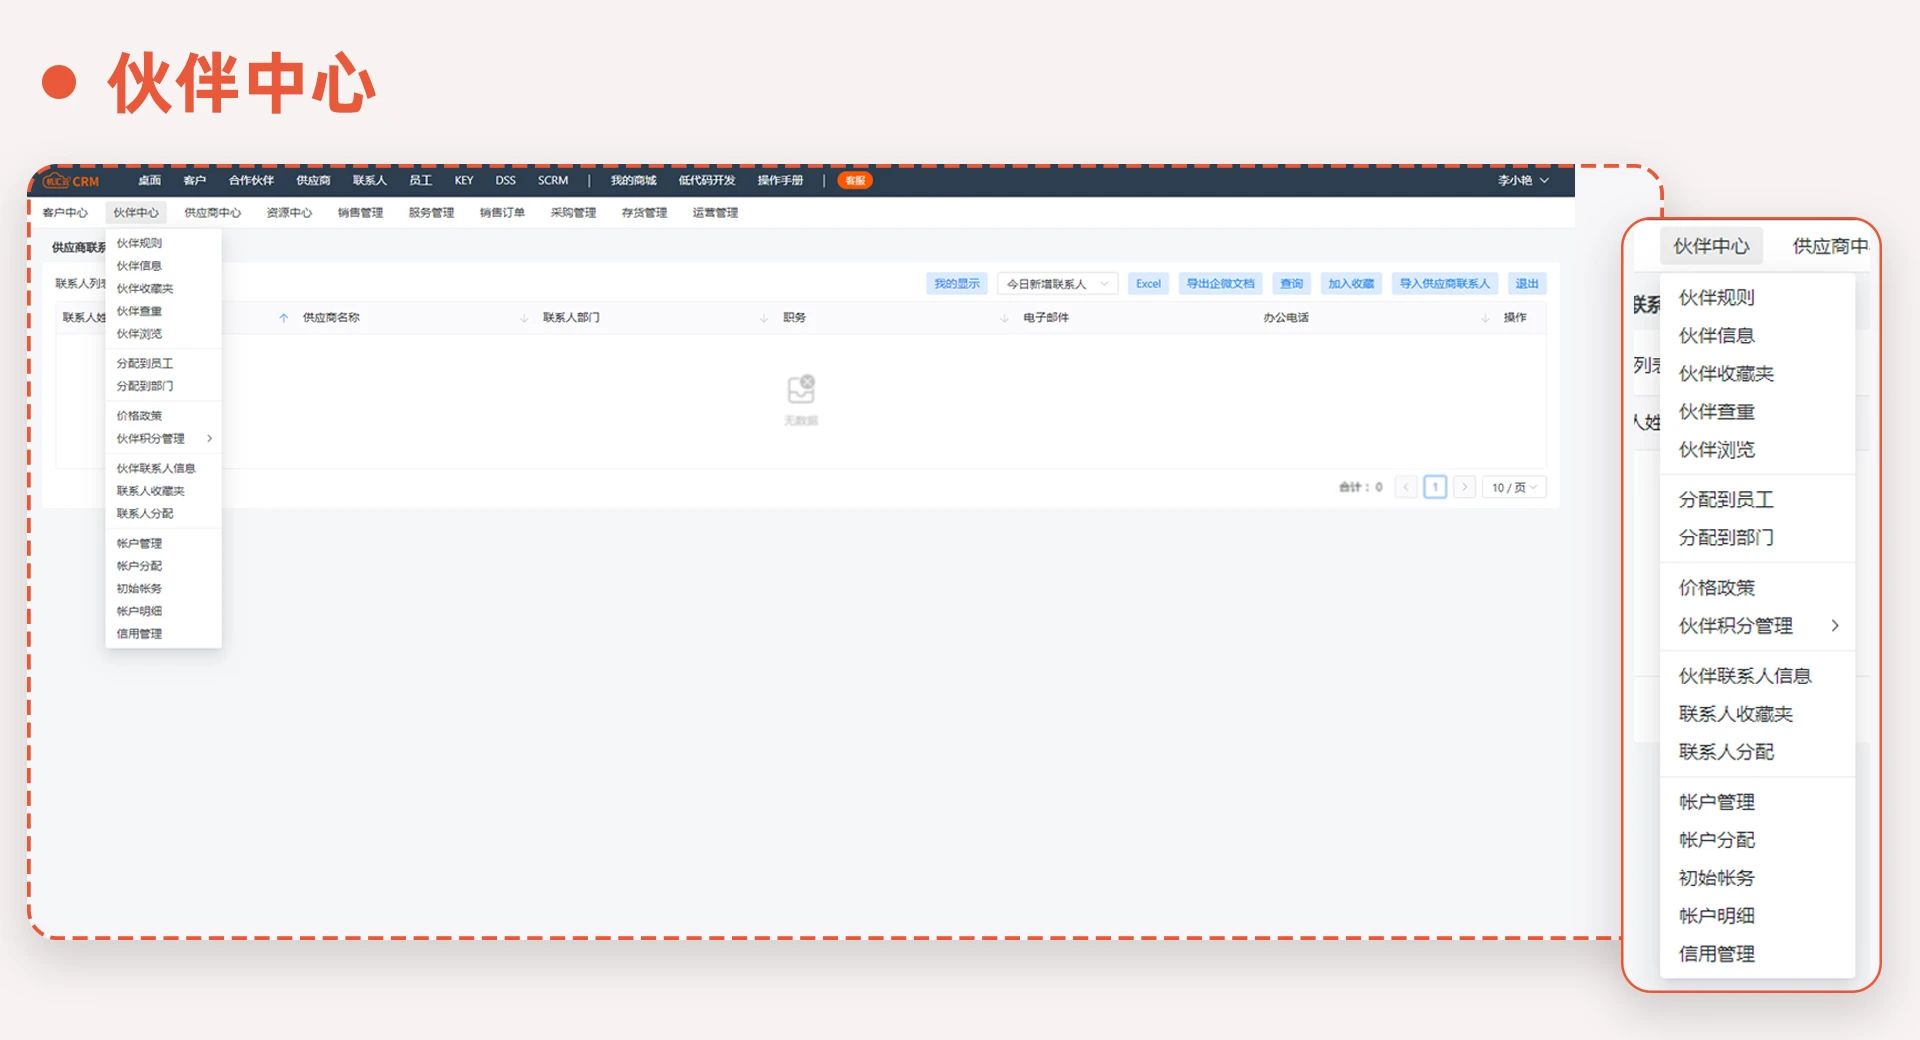This screenshot has width=1920, height=1040.
Task: Open 供应商 in the top navigation
Action: (313, 181)
